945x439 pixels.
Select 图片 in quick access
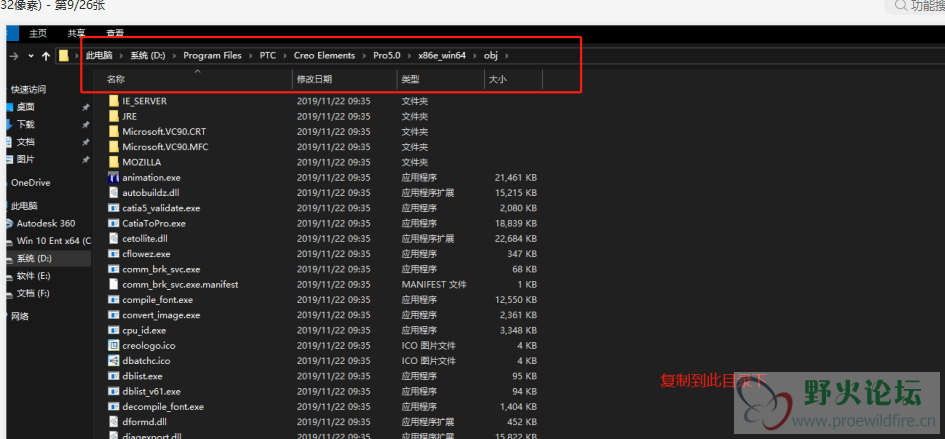tap(25, 159)
